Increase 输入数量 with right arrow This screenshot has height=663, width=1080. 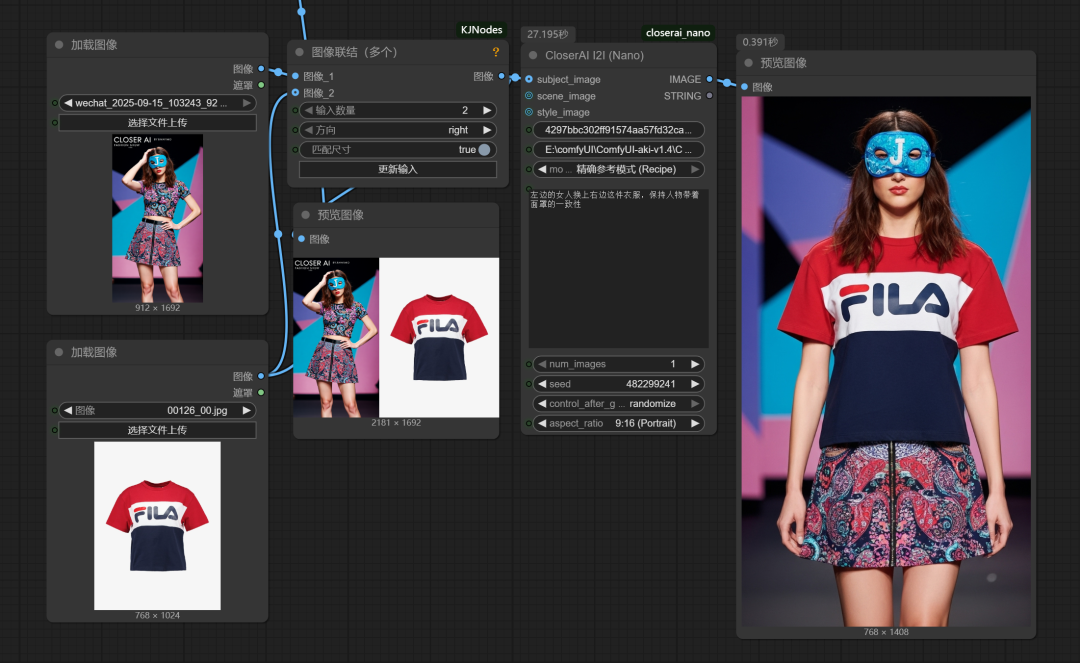(x=487, y=110)
